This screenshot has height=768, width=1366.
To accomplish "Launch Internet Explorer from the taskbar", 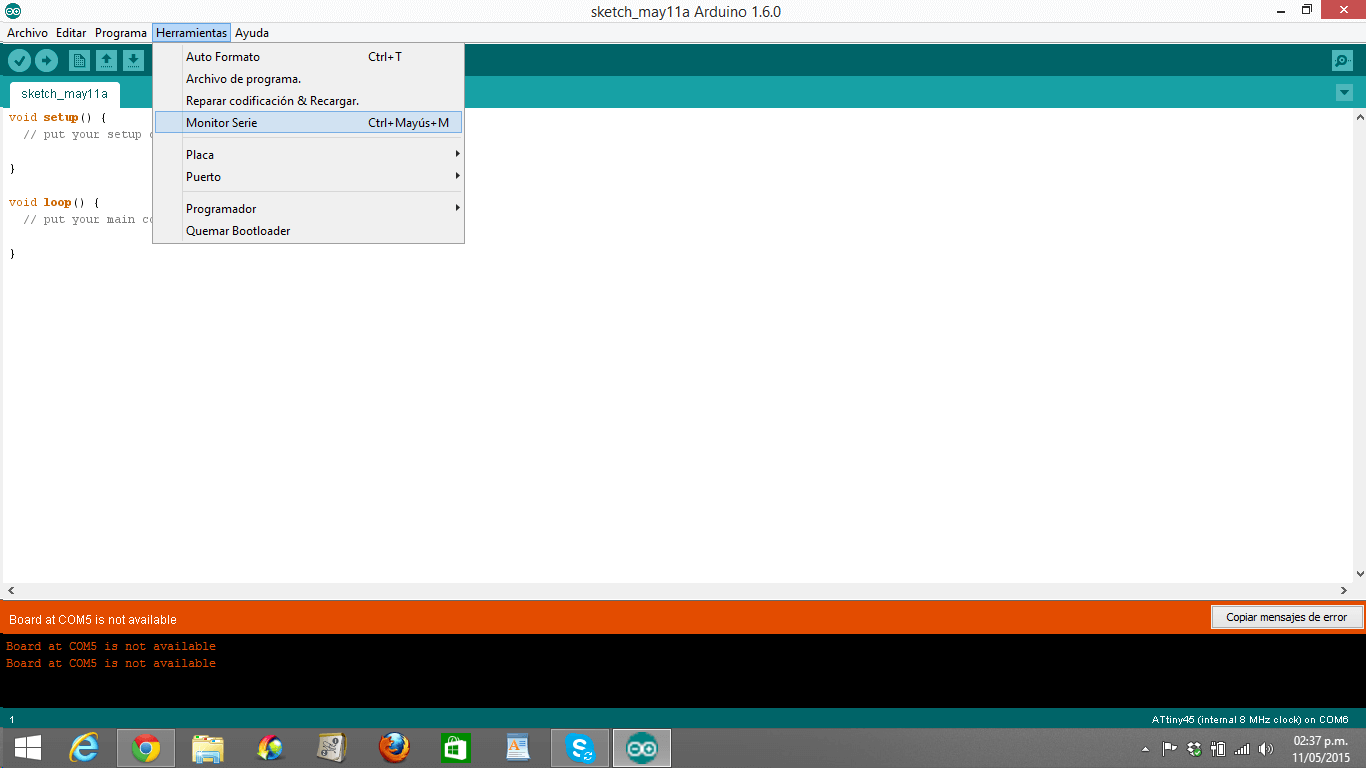I will [84, 748].
